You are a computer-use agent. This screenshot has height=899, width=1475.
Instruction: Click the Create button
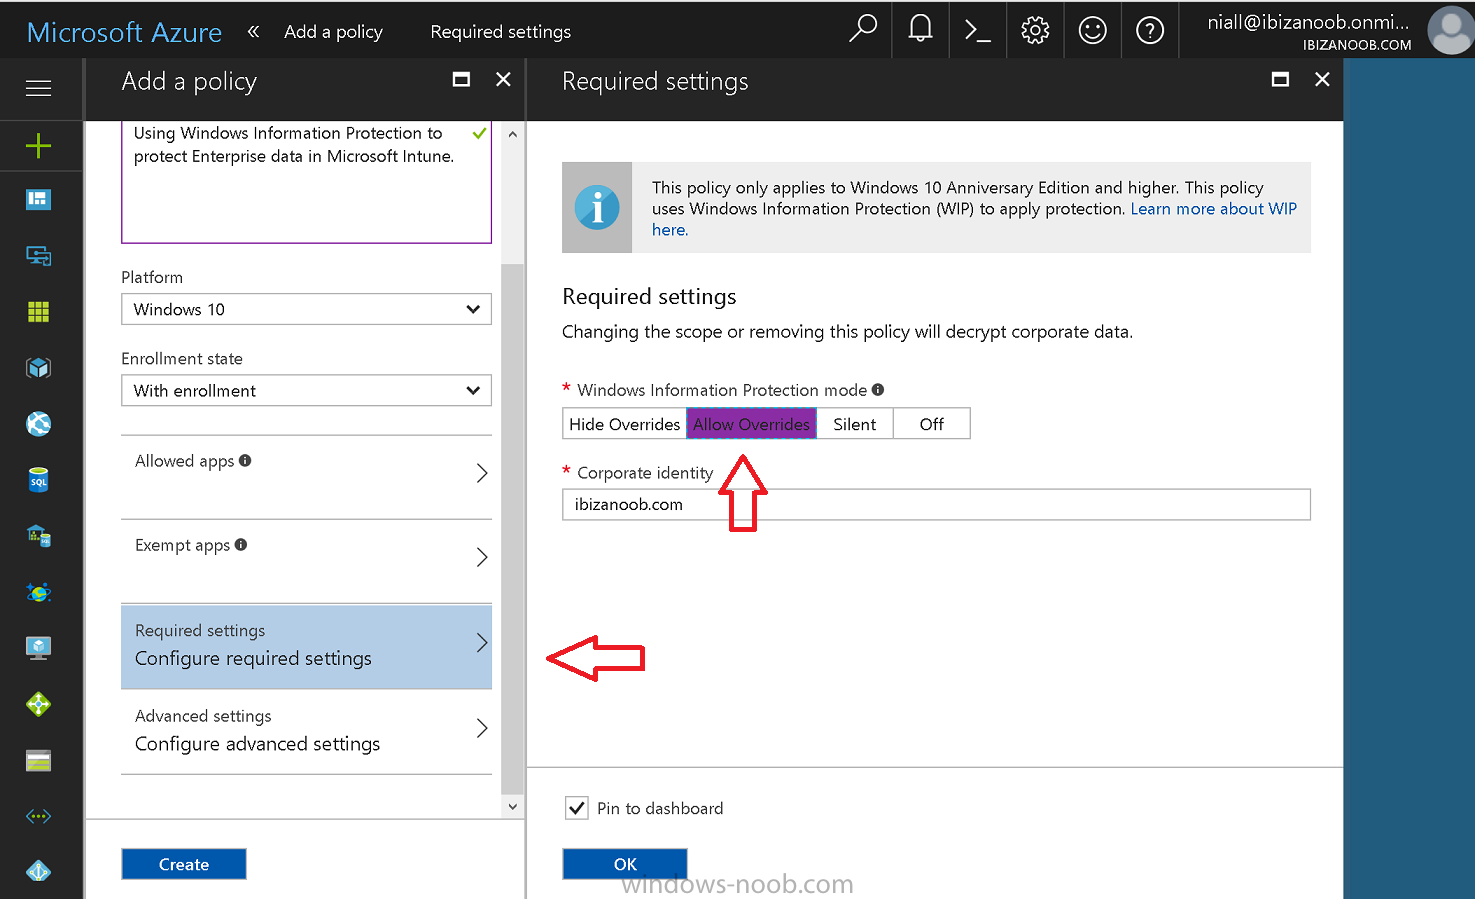pos(184,864)
